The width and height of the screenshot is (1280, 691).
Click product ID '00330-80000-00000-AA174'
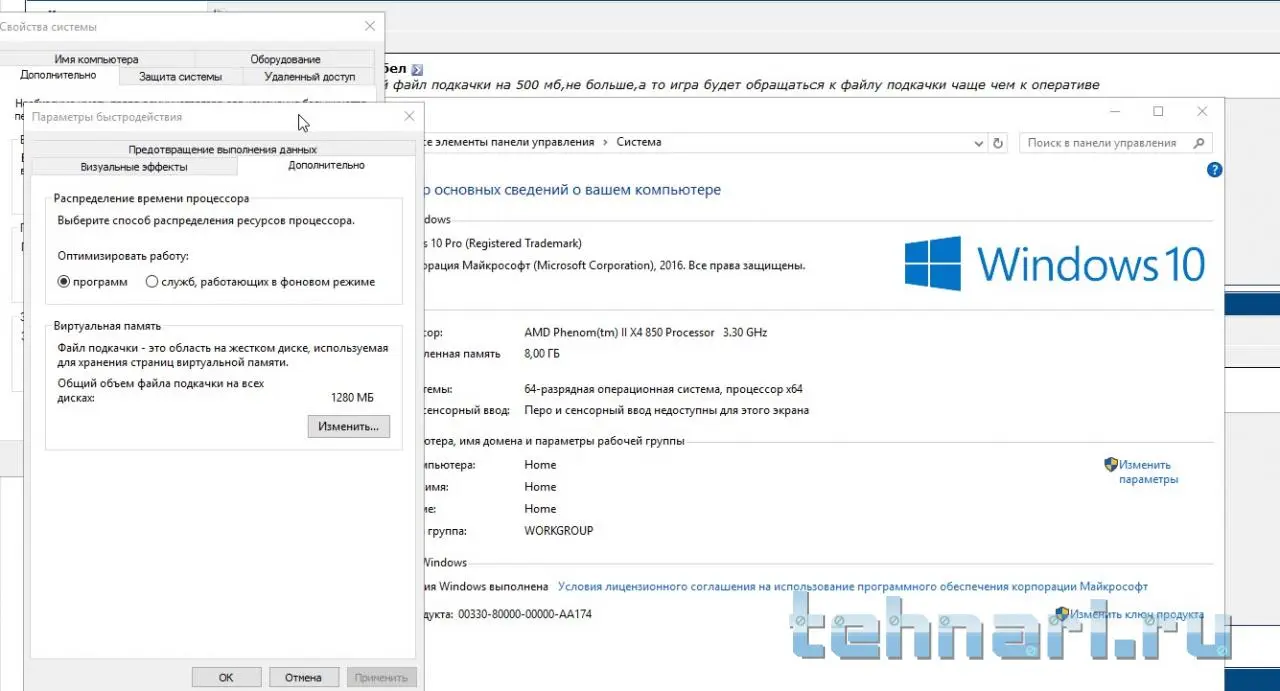pos(525,614)
